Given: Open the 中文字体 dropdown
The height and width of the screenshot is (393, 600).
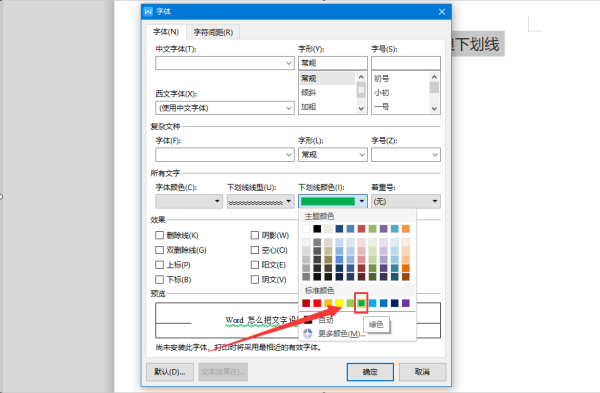Looking at the screenshot, I should pyautogui.click(x=289, y=63).
